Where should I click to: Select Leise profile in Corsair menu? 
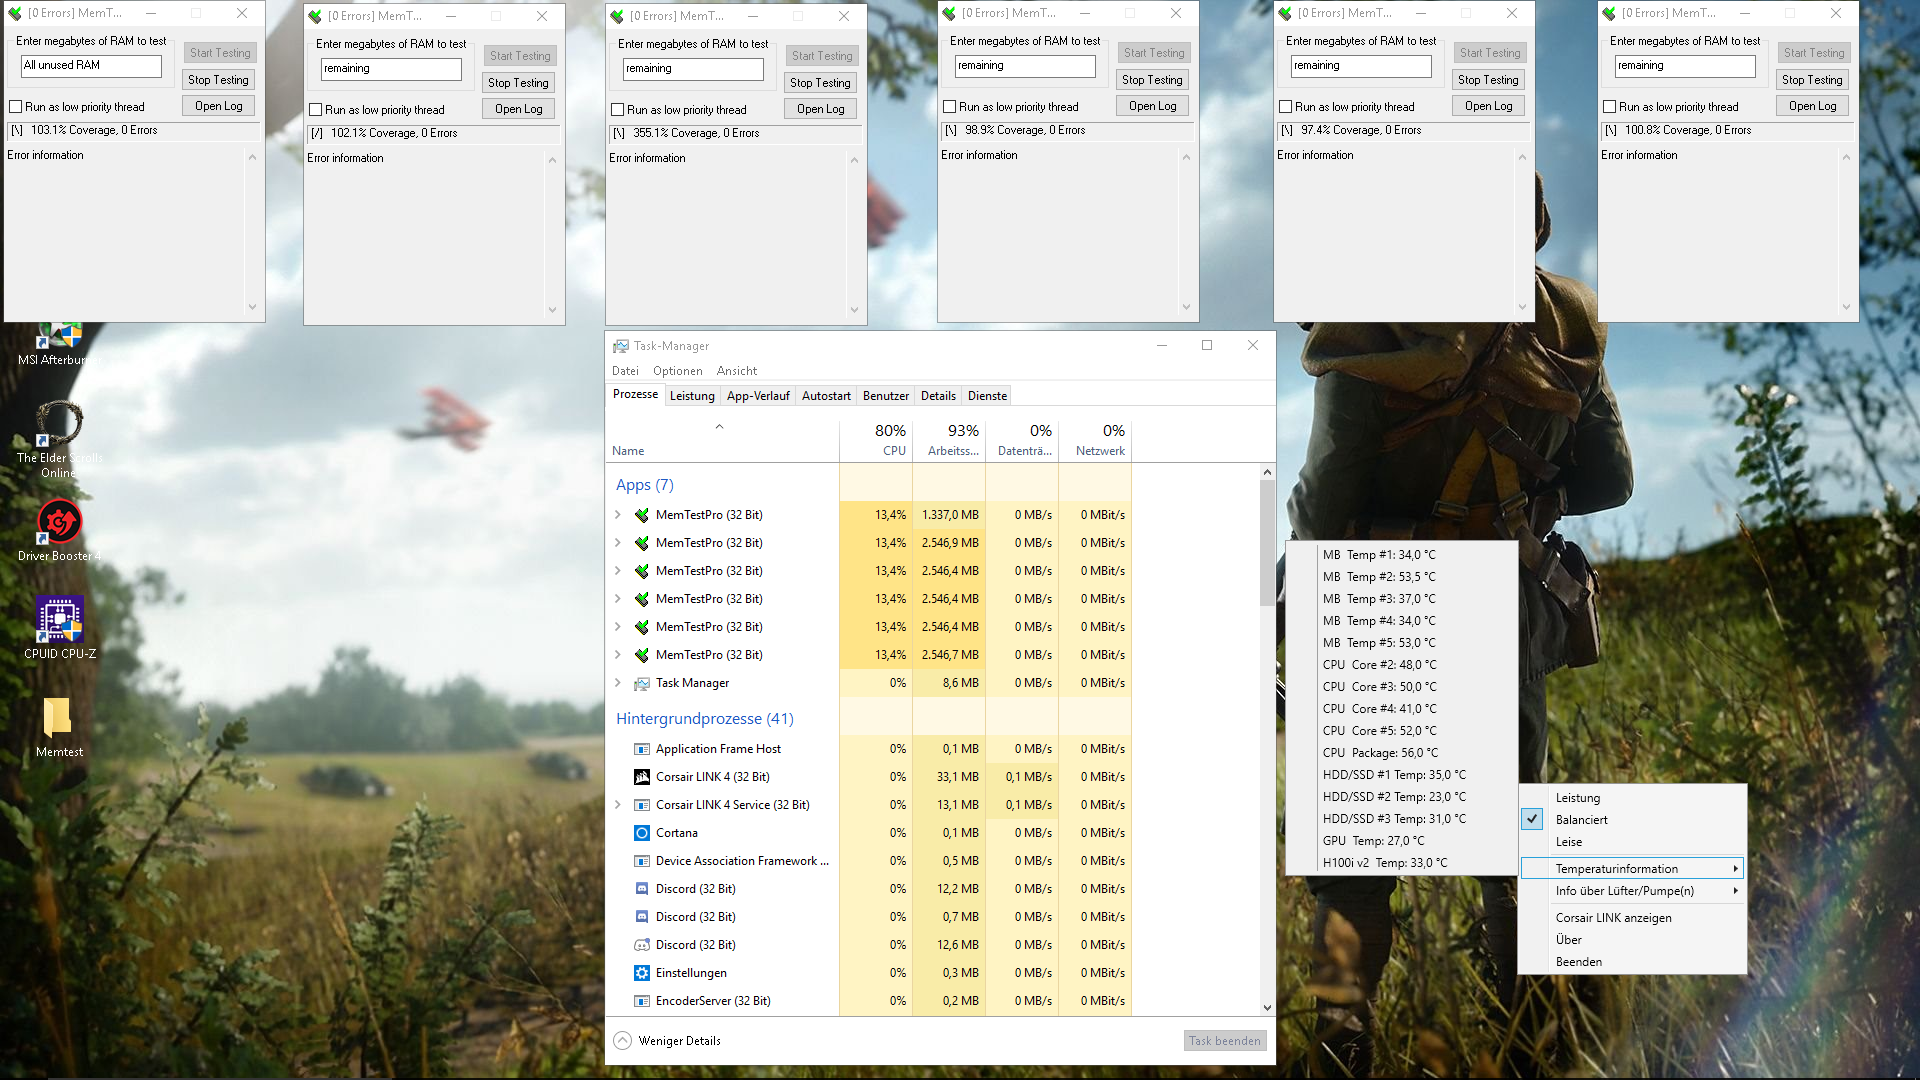(x=1569, y=842)
